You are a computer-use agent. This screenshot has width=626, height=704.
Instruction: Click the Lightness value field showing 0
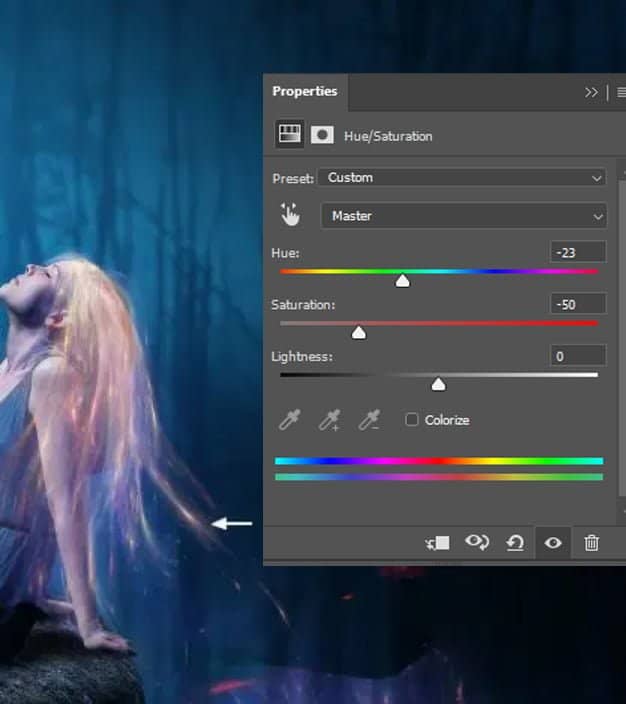[x=578, y=356]
